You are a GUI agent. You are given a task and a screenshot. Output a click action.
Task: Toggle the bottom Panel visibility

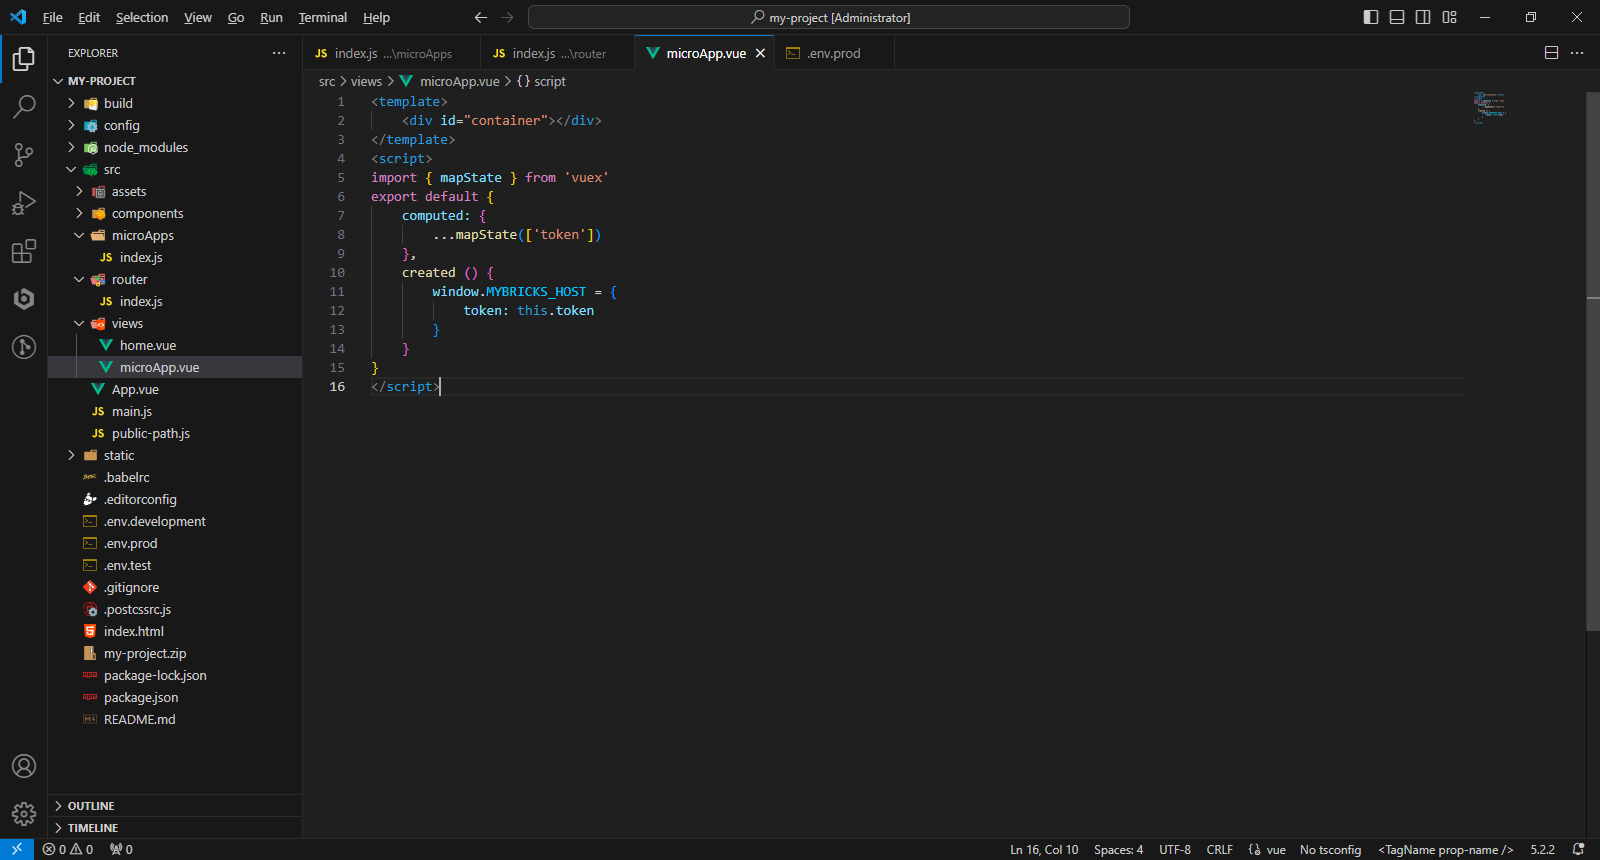[x=1397, y=17]
